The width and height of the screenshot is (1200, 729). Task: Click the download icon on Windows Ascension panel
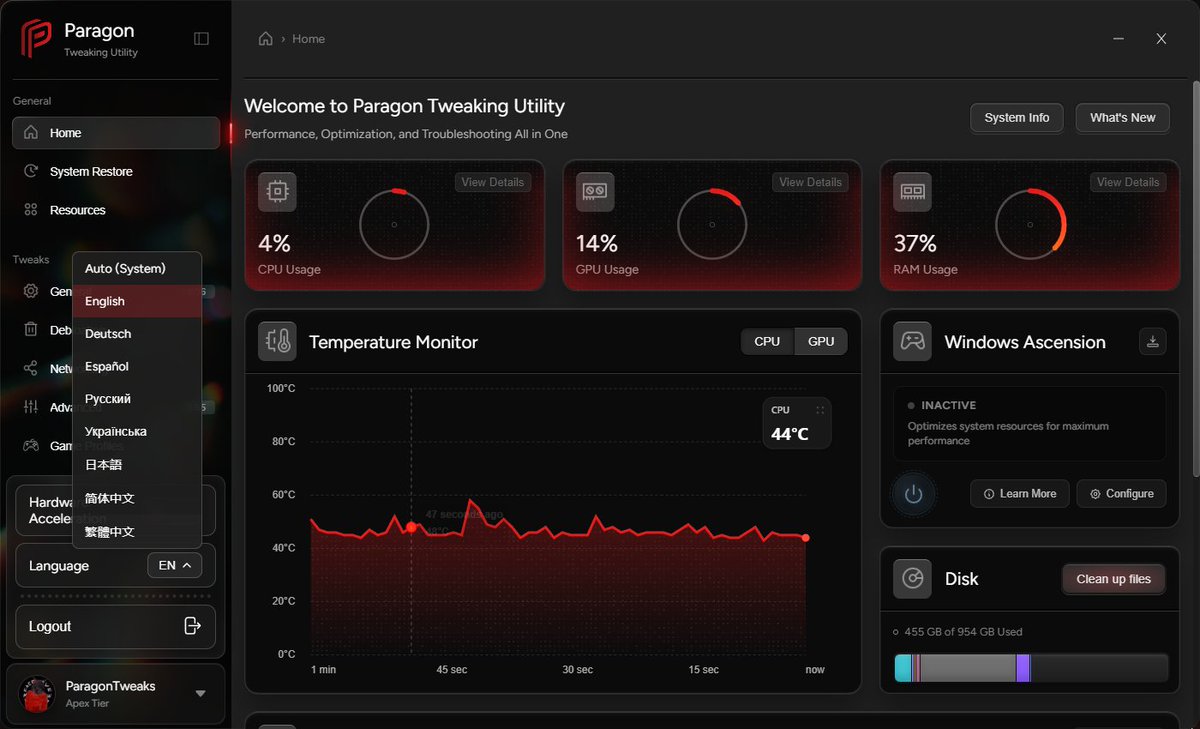point(1152,341)
